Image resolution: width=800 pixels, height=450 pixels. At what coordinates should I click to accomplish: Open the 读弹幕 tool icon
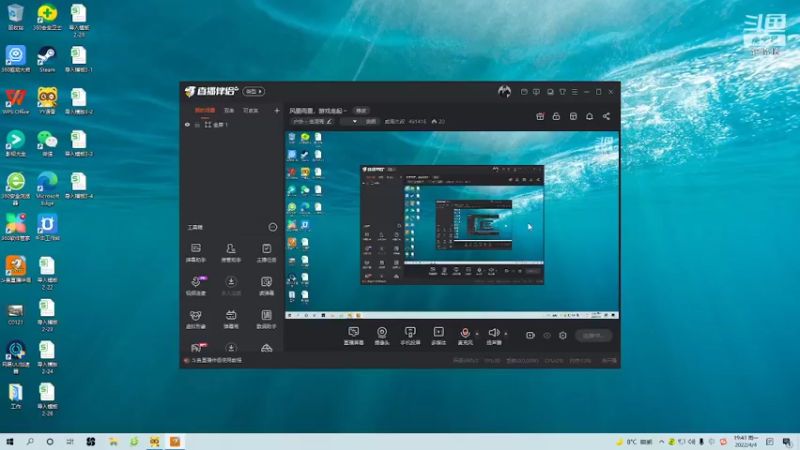coord(266,286)
